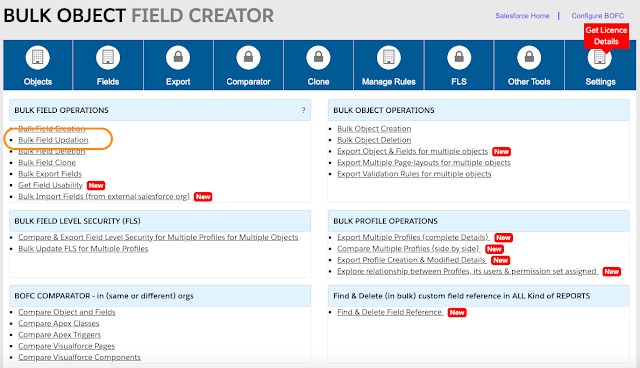Open Bulk Object Creation link
This screenshot has height=368, width=640.
[374, 129]
